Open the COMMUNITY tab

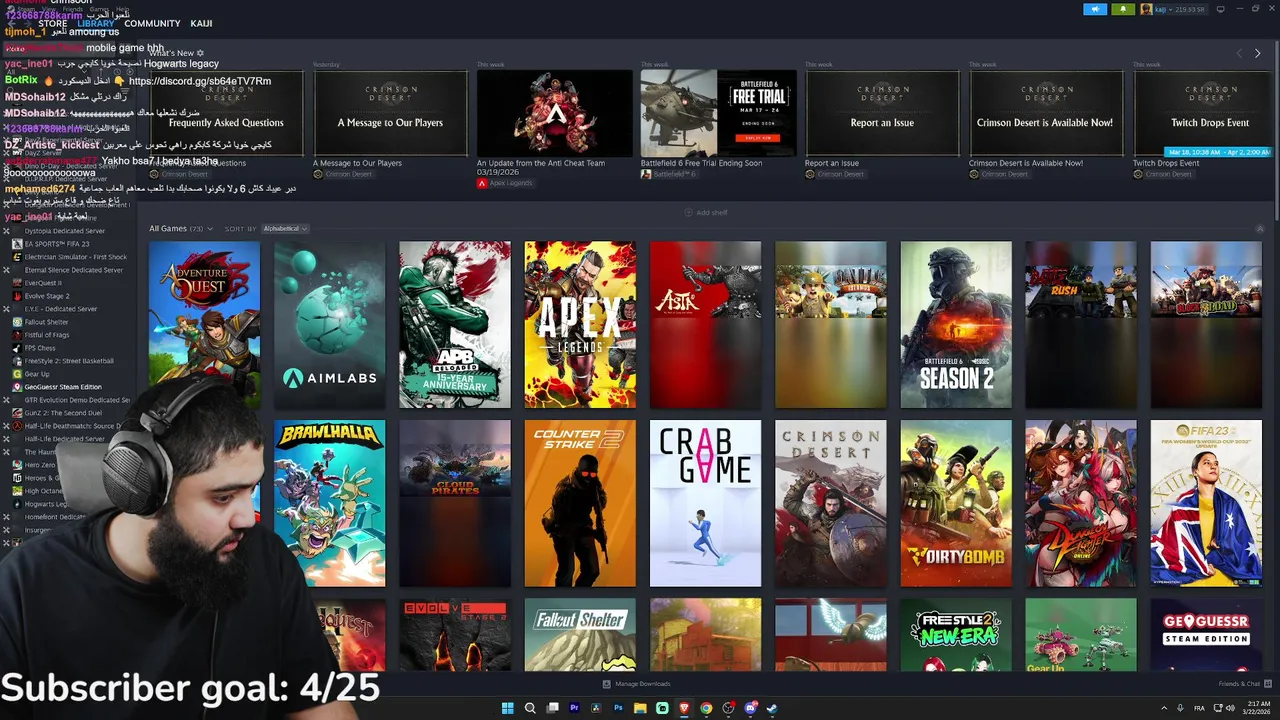click(152, 23)
